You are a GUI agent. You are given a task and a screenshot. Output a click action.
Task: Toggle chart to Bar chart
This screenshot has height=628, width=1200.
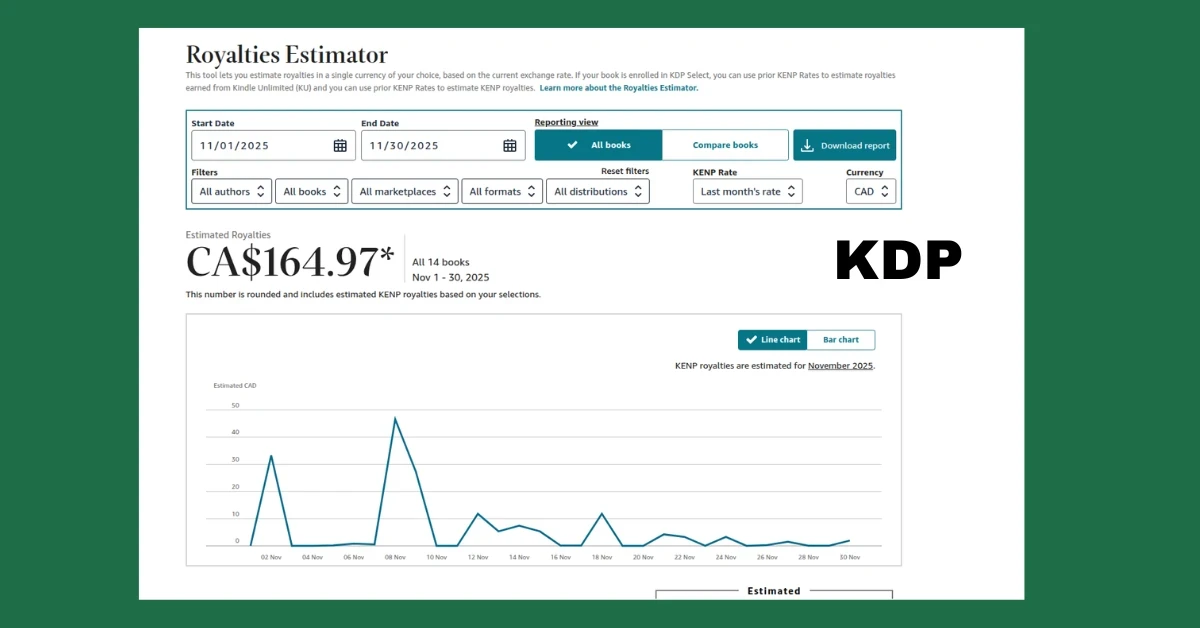(840, 340)
